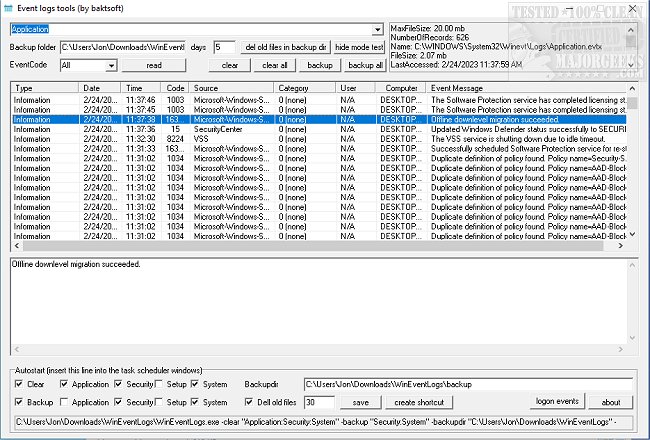Click the about button
This screenshot has height=440, width=650.
tap(611, 402)
